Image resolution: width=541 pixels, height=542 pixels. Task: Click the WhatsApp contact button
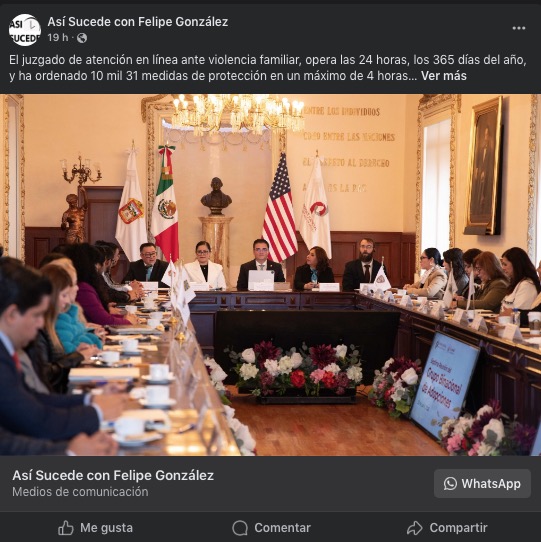pos(482,484)
